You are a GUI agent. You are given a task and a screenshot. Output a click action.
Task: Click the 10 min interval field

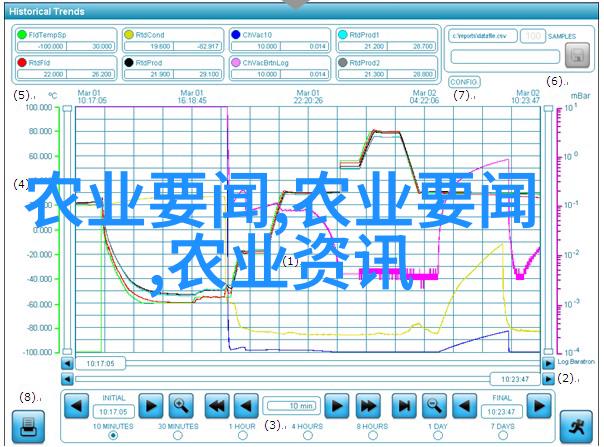pos(292,406)
